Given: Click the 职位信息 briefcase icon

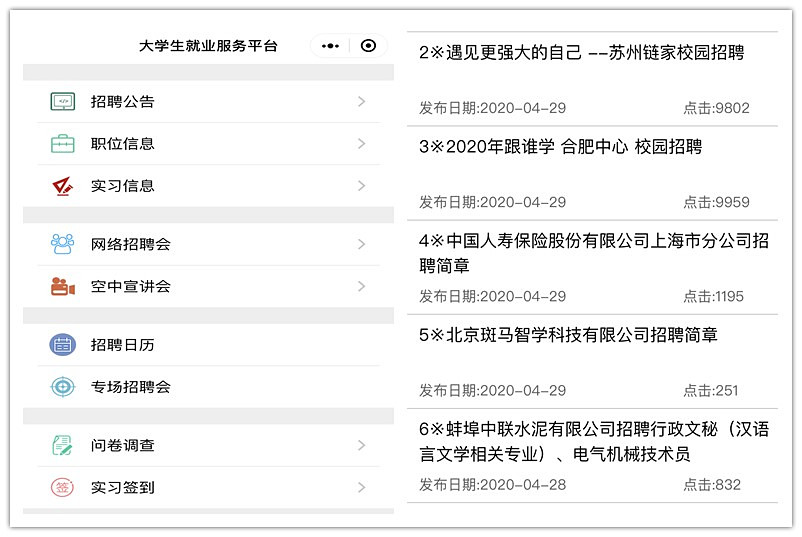Looking at the screenshot, I should pos(63,144).
